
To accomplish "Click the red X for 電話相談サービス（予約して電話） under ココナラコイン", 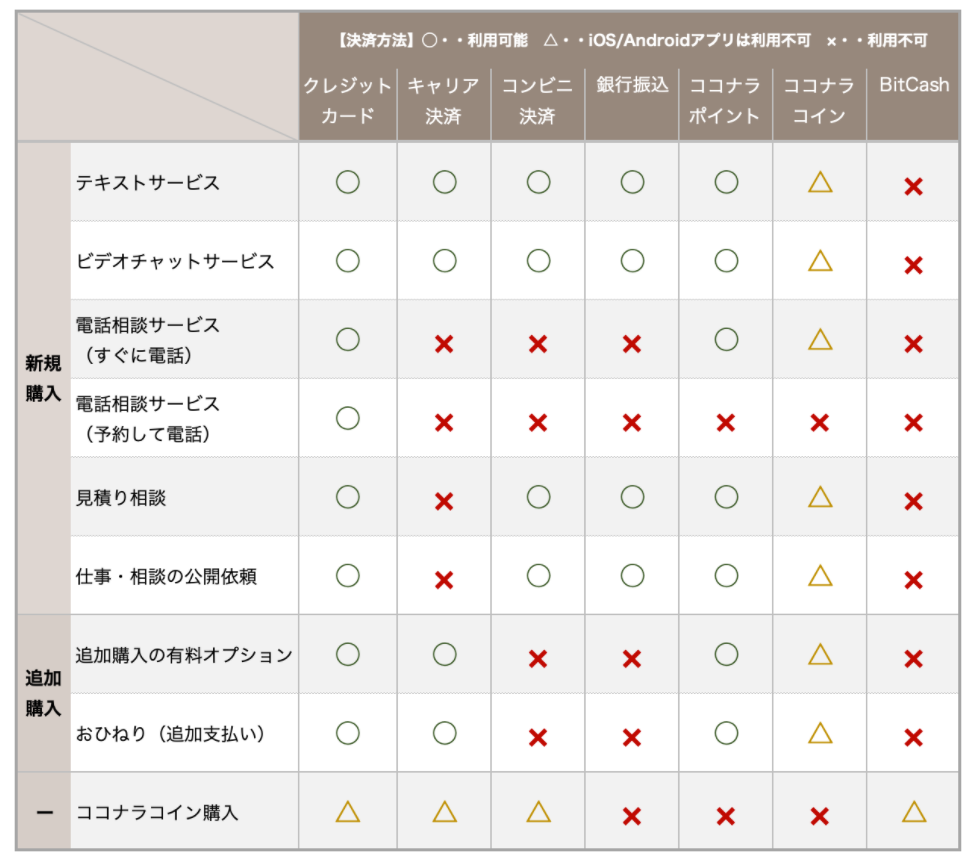I will 819,423.
